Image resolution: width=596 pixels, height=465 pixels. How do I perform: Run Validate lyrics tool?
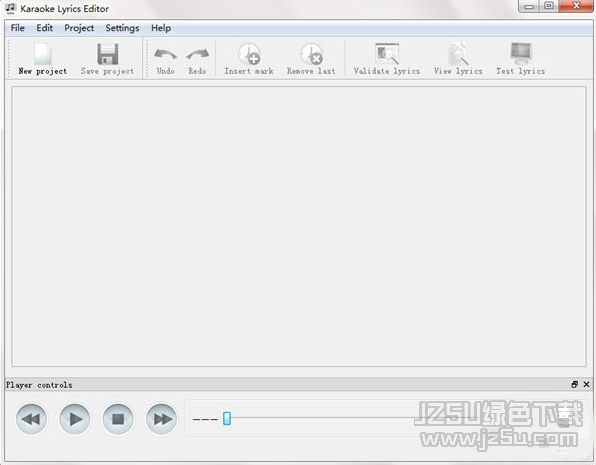387,59
